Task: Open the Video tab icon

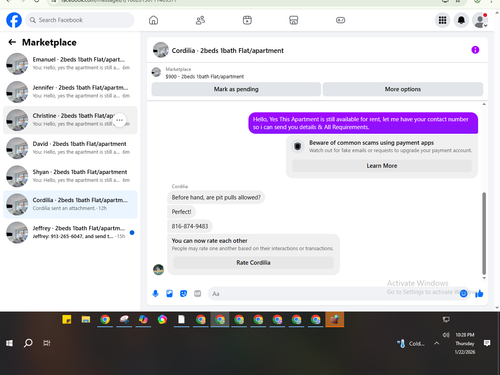Action: [x=247, y=20]
